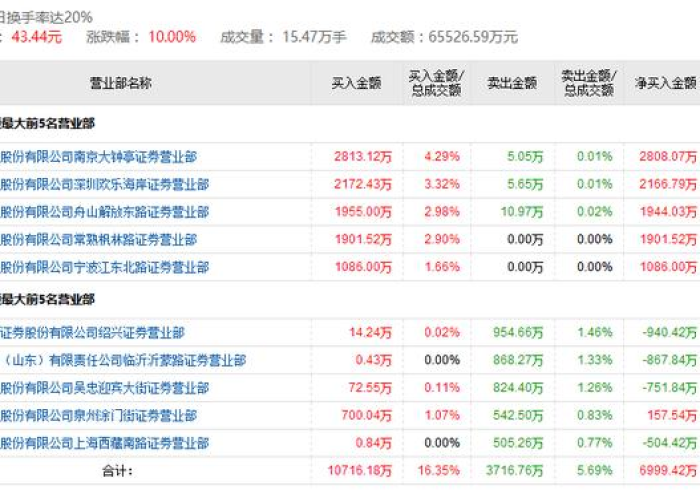The height and width of the screenshot is (490, 700).
Task: Click the 买入金额 column header
Action: [x=357, y=83]
